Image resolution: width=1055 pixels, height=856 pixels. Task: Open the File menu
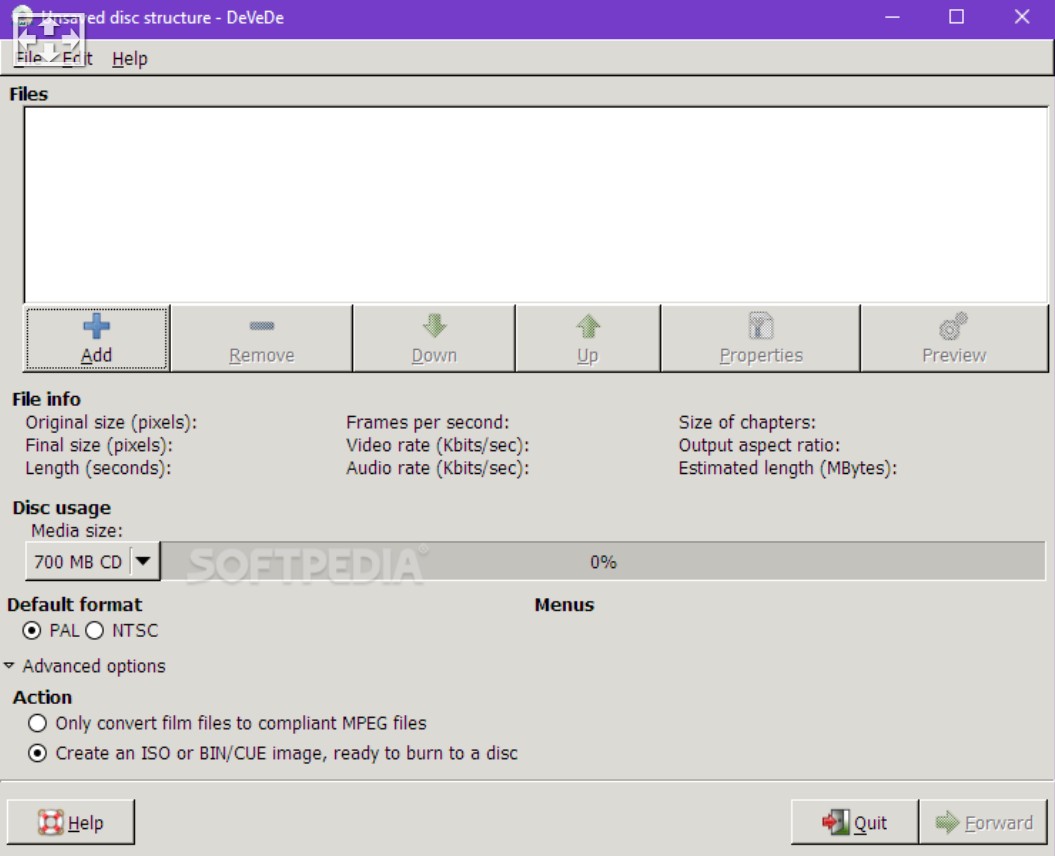[28, 59]
